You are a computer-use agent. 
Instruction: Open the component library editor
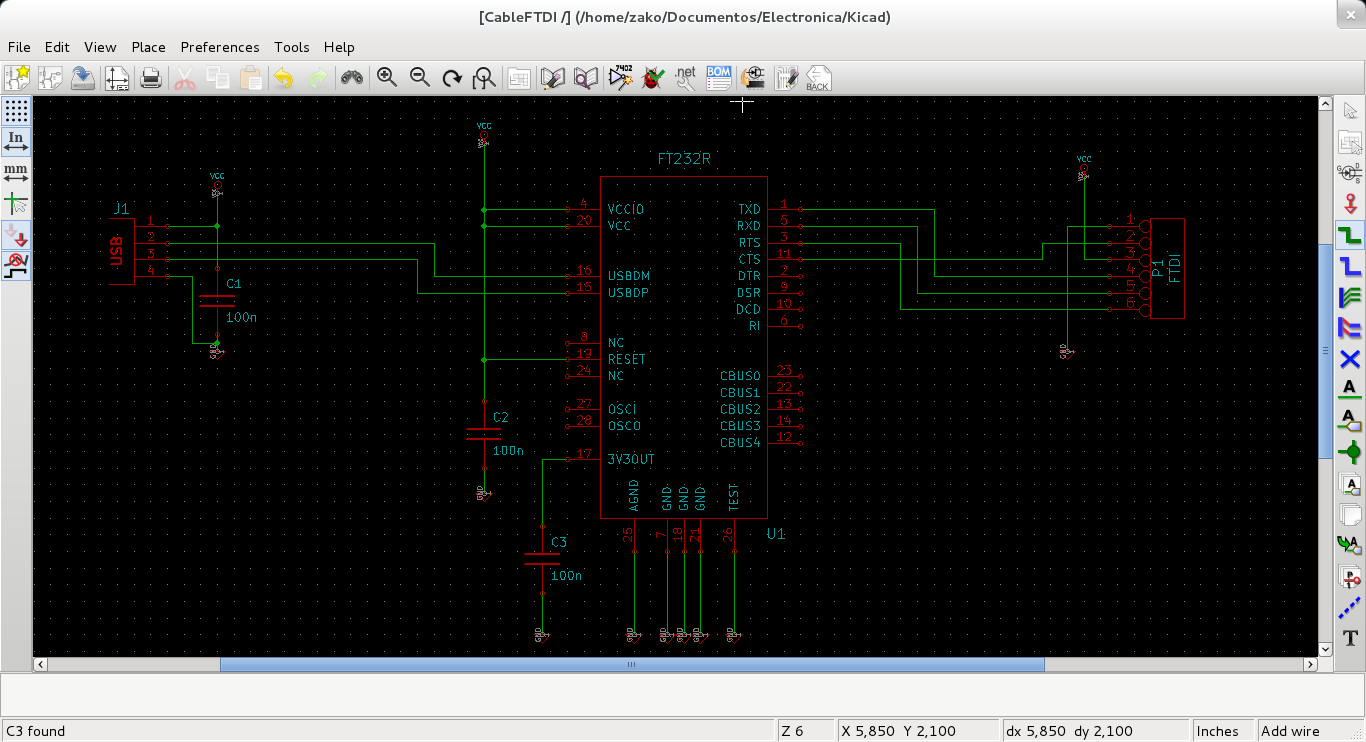[x=553, y=77]
